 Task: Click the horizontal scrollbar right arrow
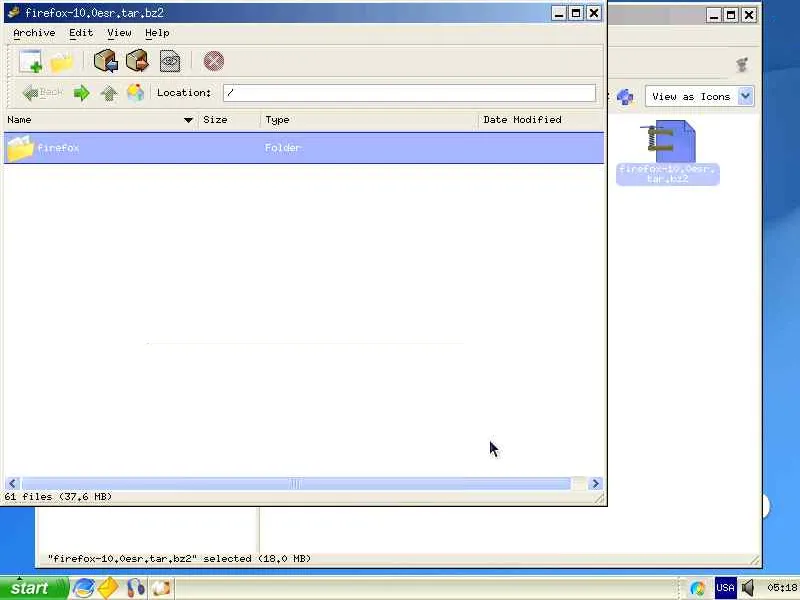[595, 483]
